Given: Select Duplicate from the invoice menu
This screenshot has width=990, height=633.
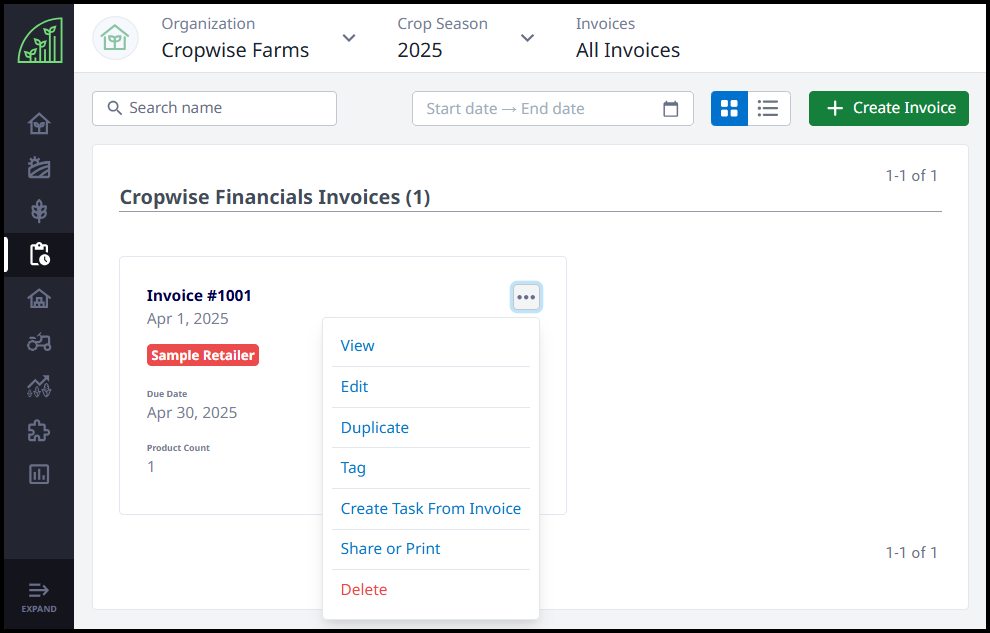Looking at the screenshot, I should pyautogui.click(x=375, y=427).
